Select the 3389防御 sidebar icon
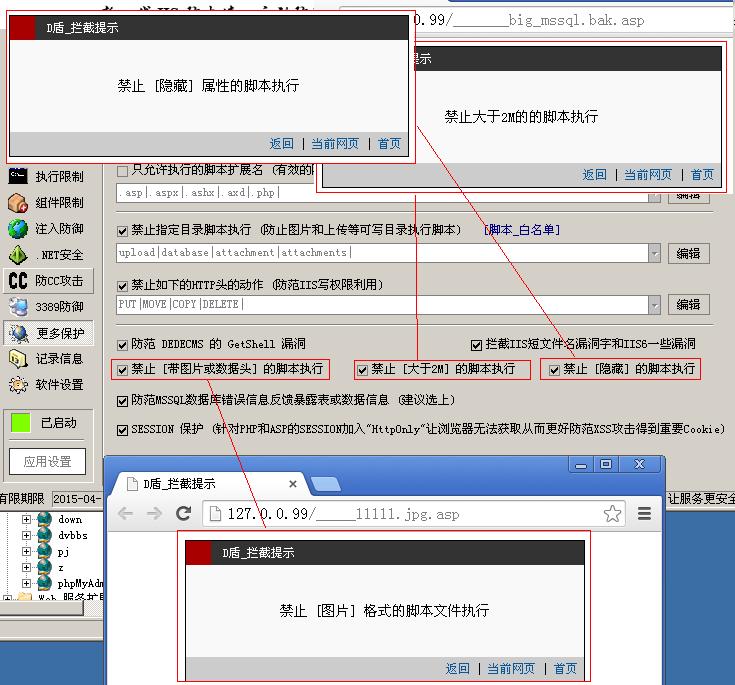 click(x=18, y=307)
